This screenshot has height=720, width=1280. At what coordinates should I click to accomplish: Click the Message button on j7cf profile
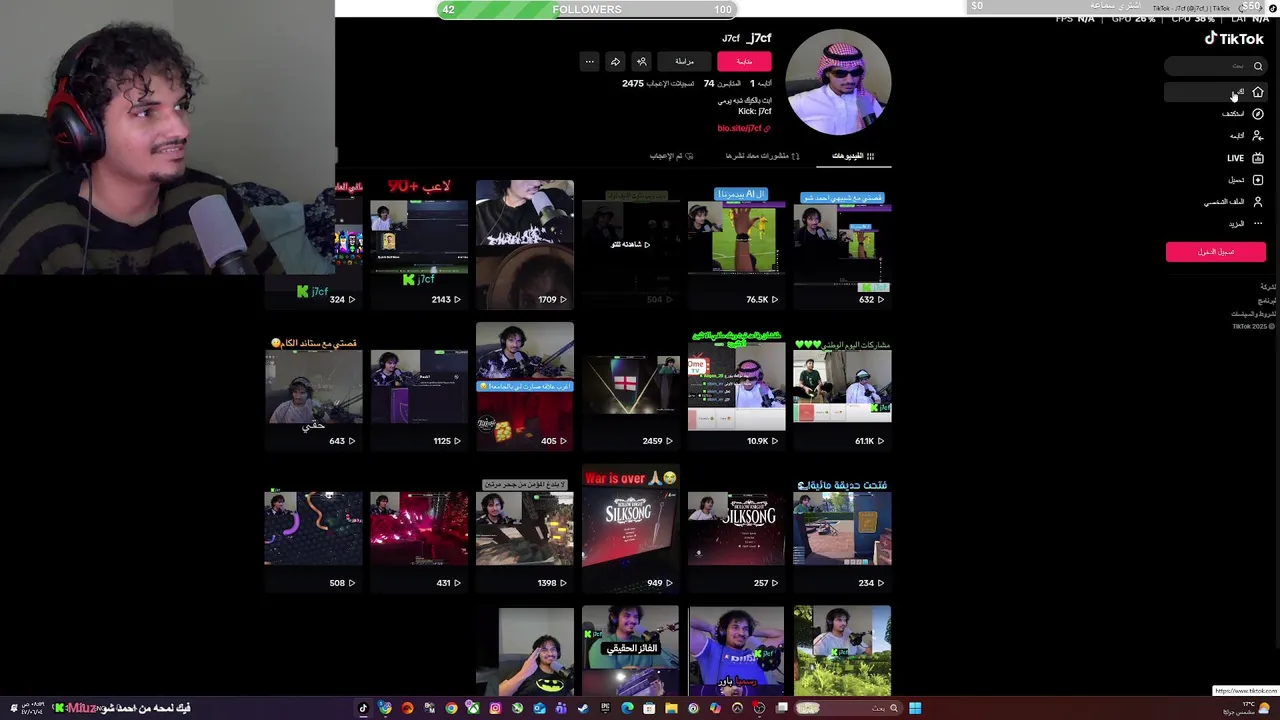click(684, 61)
